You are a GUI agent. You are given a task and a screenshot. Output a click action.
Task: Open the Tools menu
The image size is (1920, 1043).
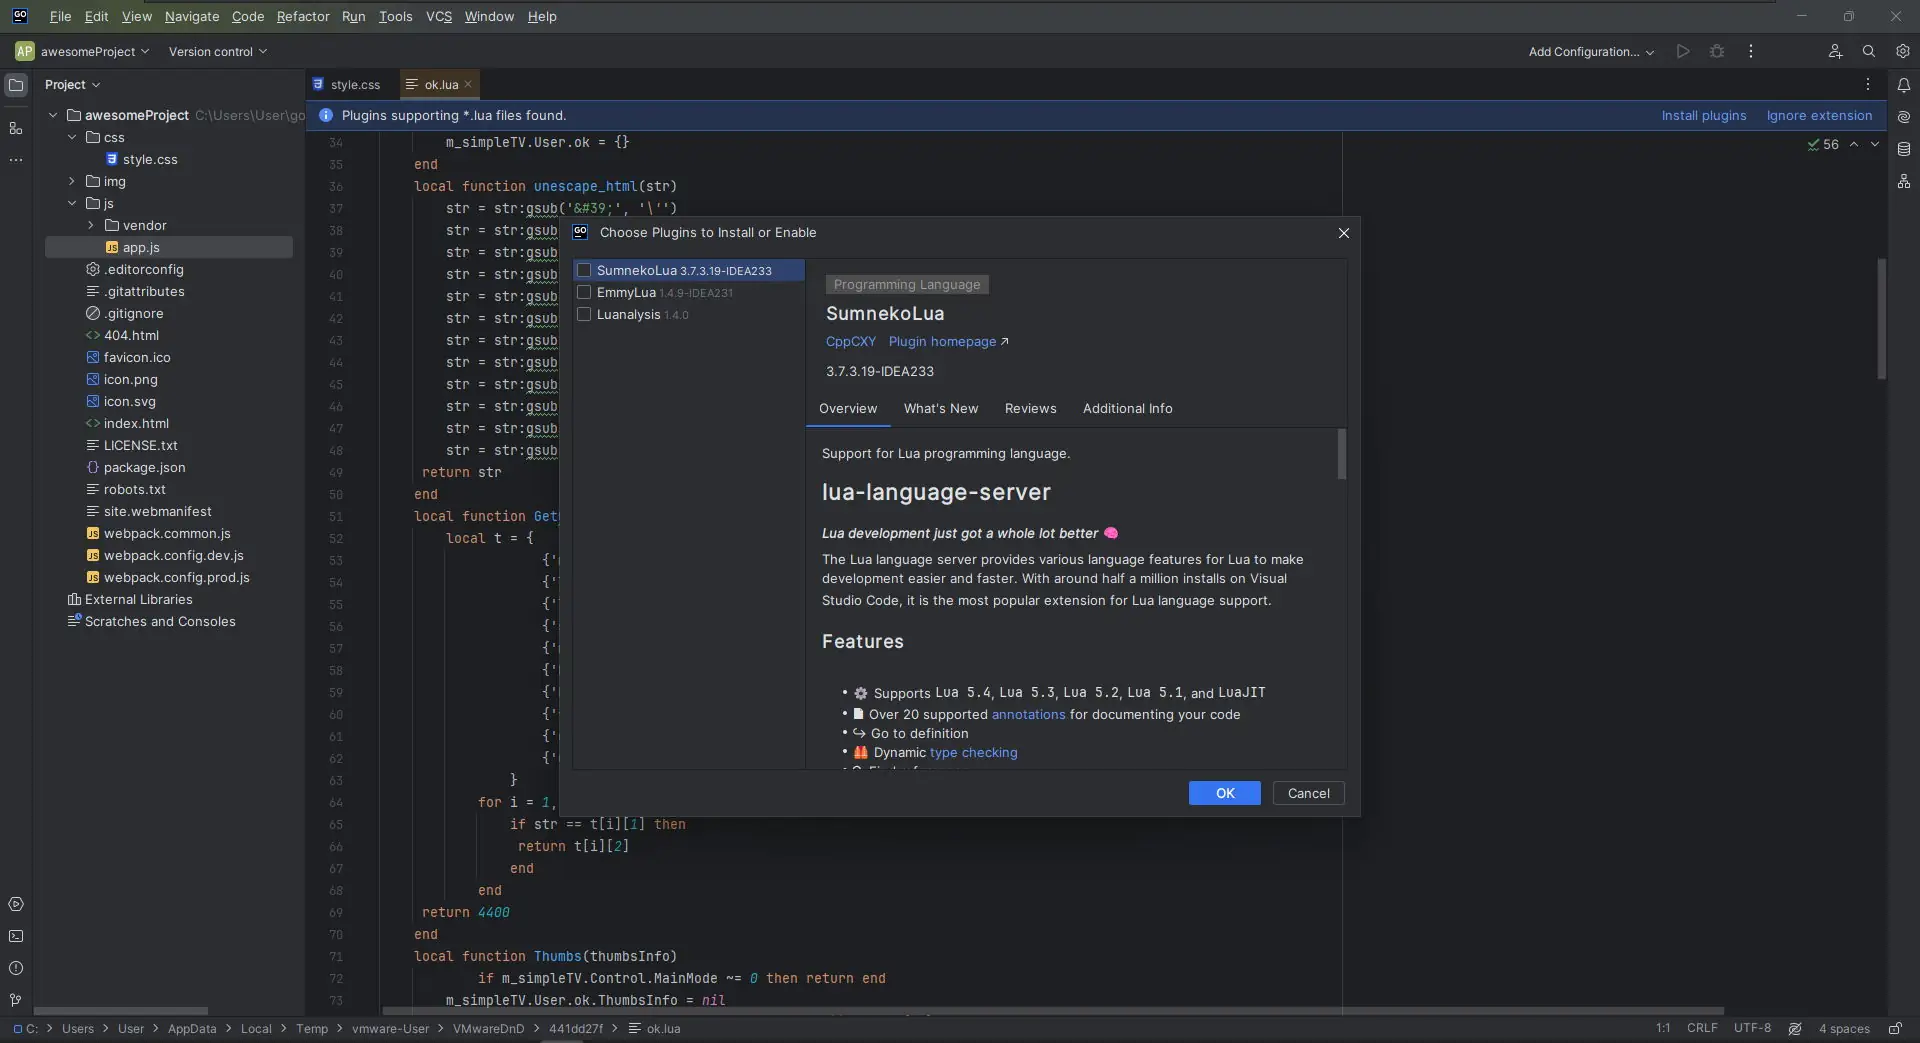(396, 16)
